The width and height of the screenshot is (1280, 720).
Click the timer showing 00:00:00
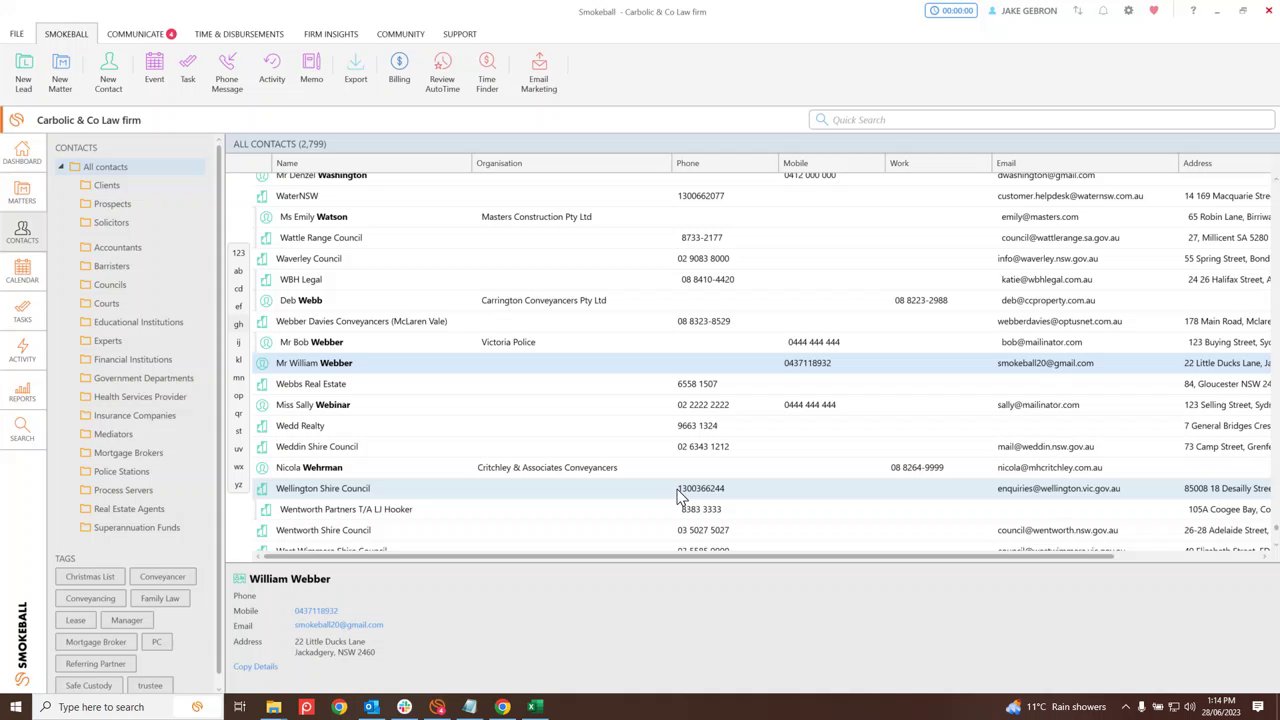click(950, 11)
